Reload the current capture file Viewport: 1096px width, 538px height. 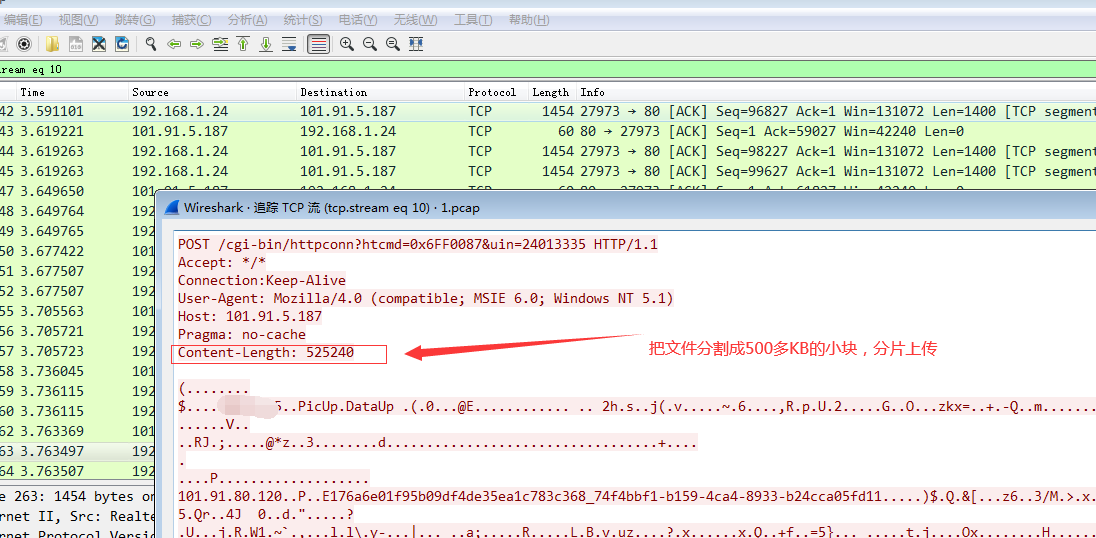coord(122,44)
